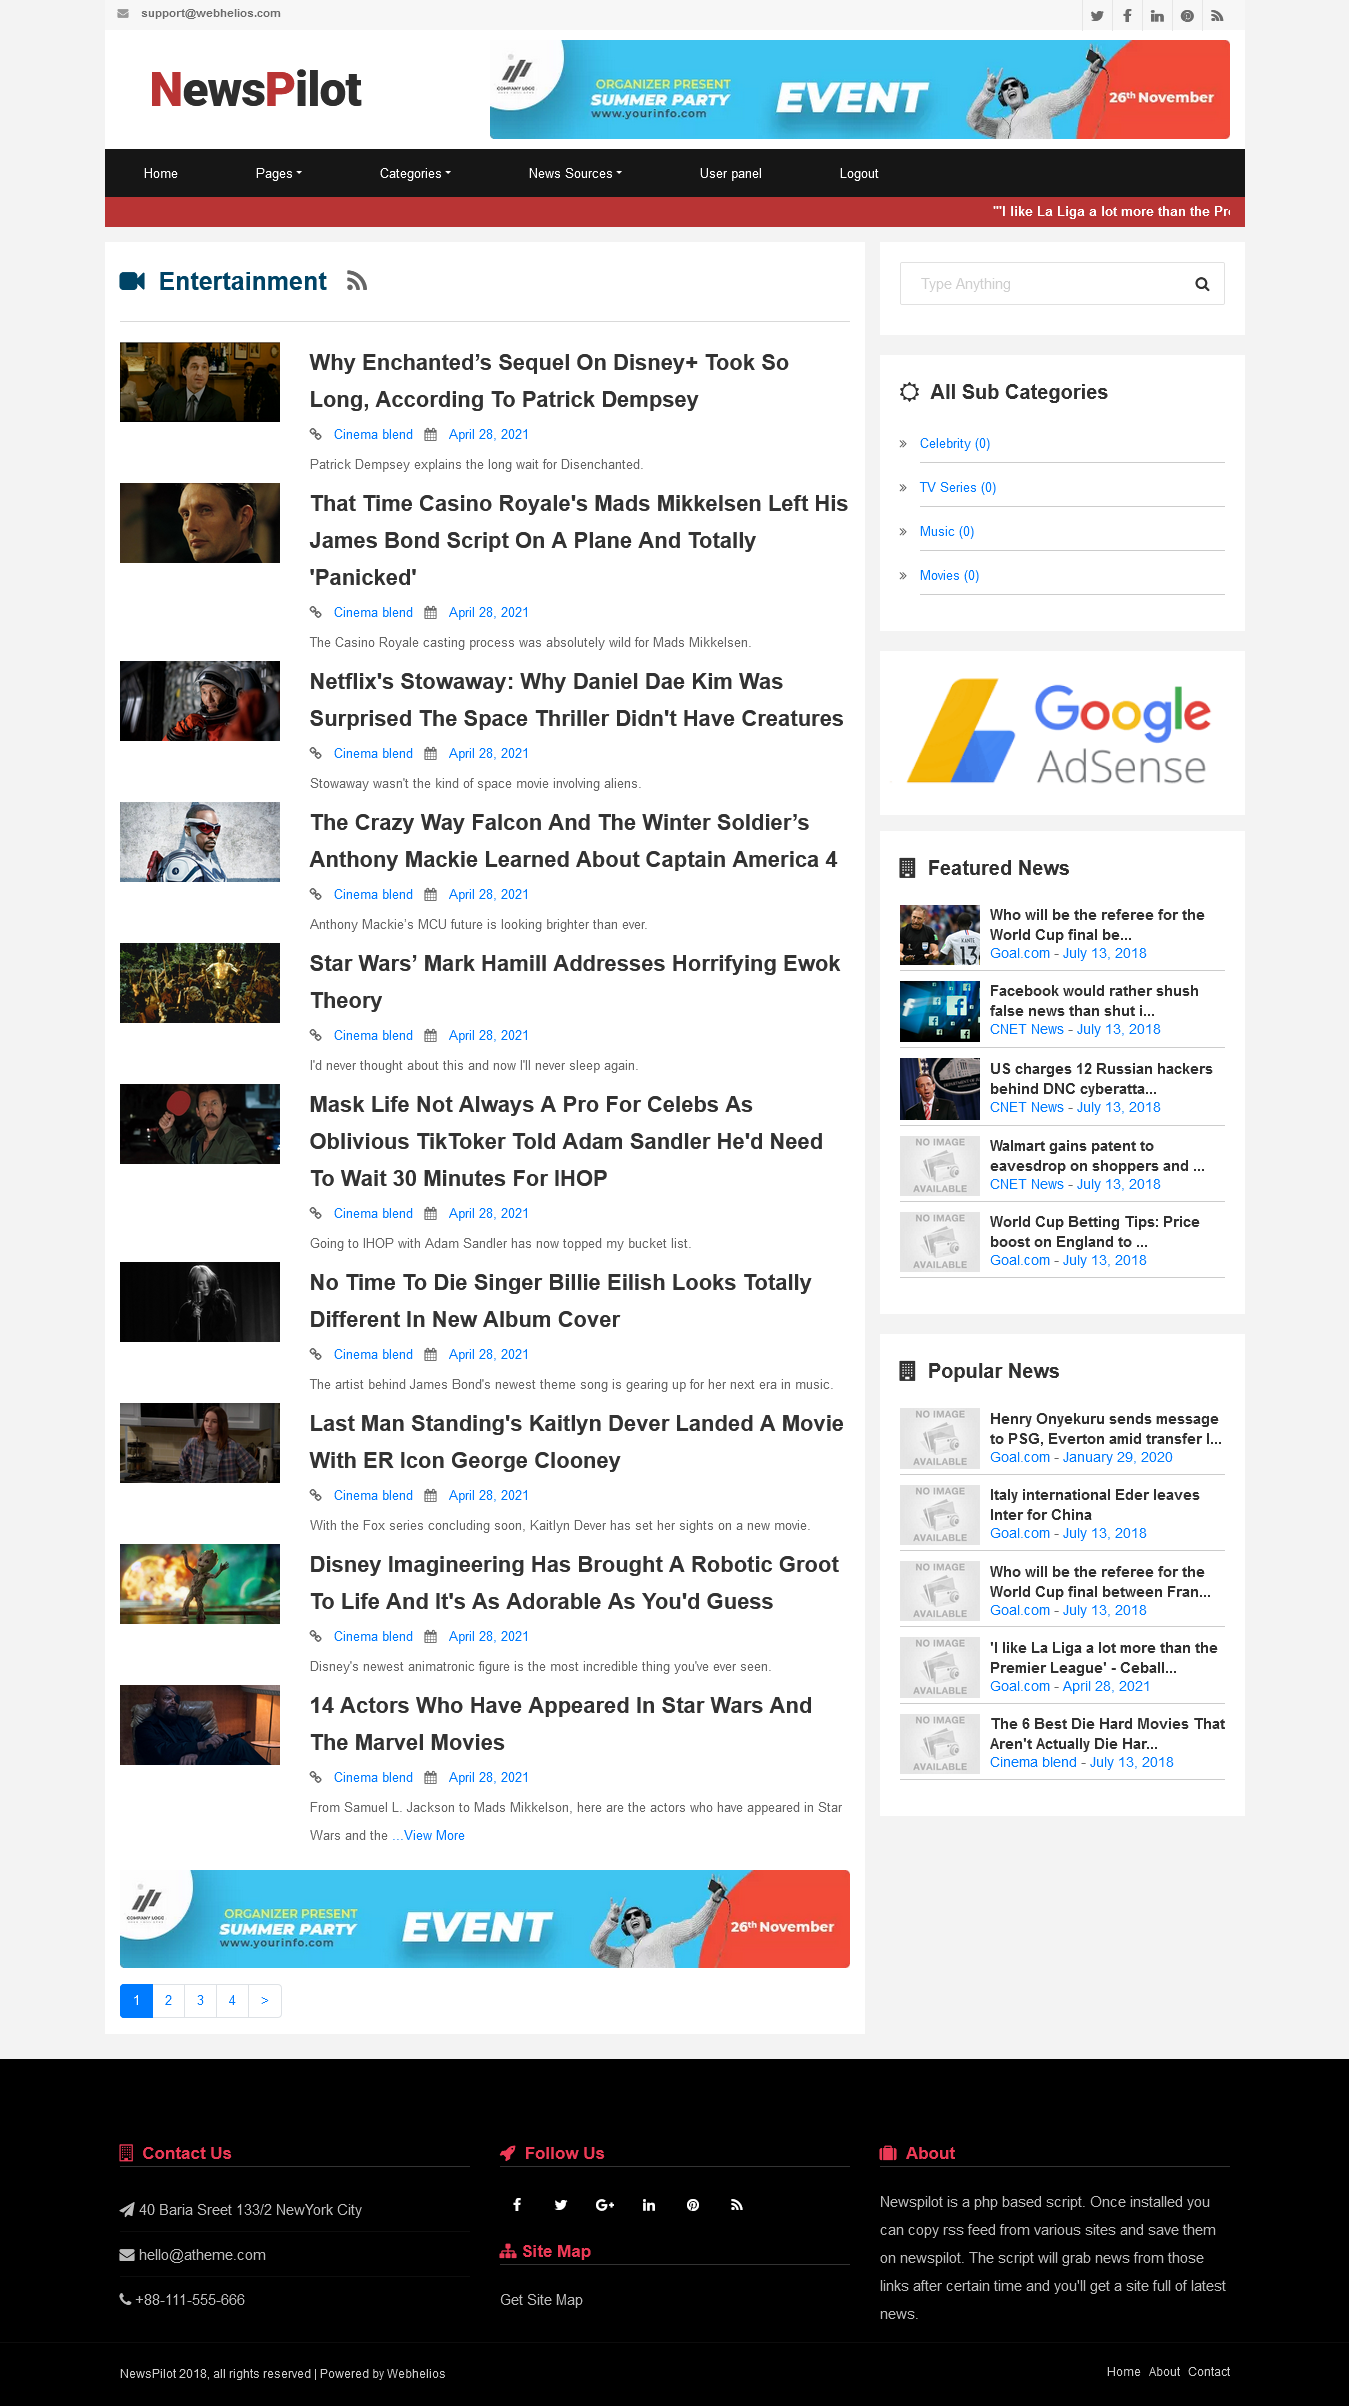Expand the Categories dropdown menu
Image resolution: width=1349 pixels, height=2406 pixels.
[415, 174]
